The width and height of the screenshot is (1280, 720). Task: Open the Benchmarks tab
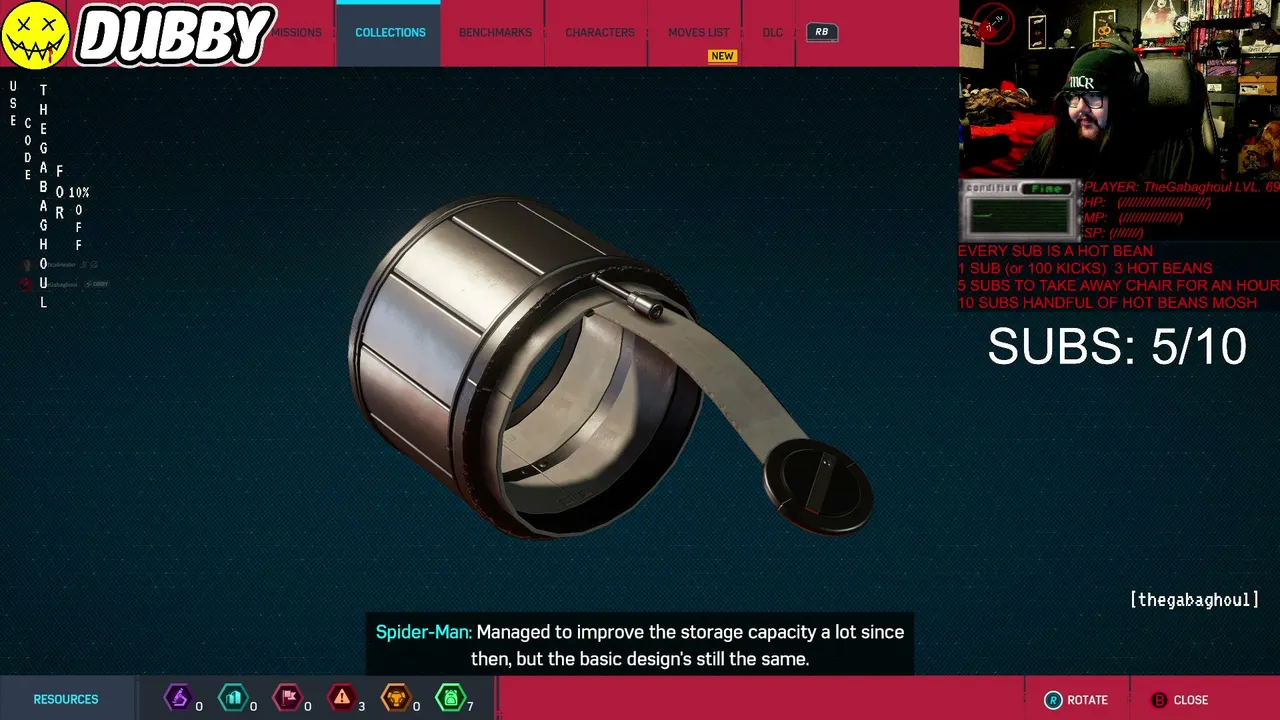[x=495, y=32]
